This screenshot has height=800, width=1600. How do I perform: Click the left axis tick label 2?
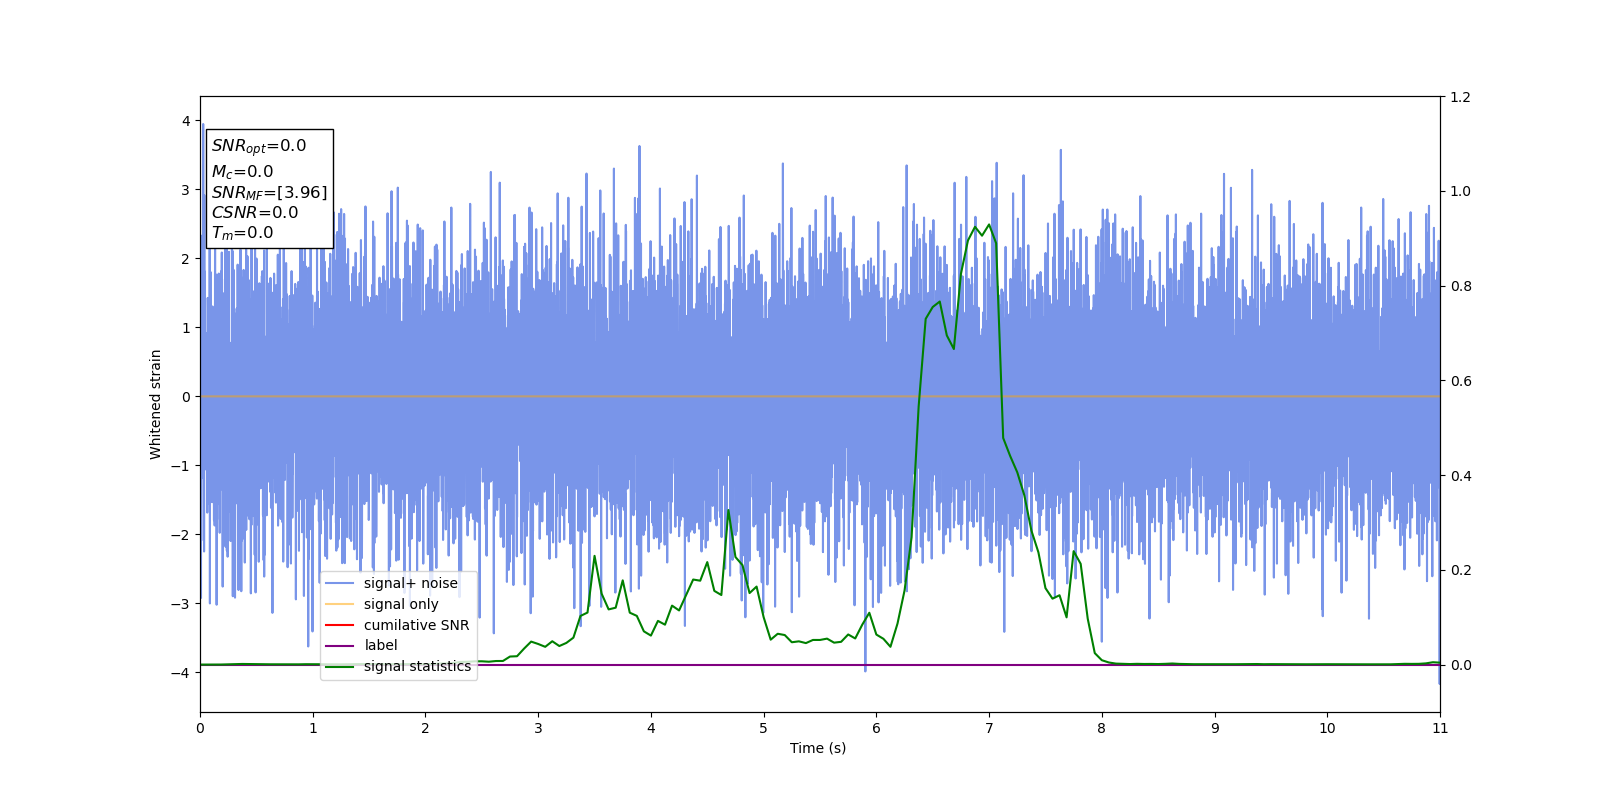[x=186, y=259]
